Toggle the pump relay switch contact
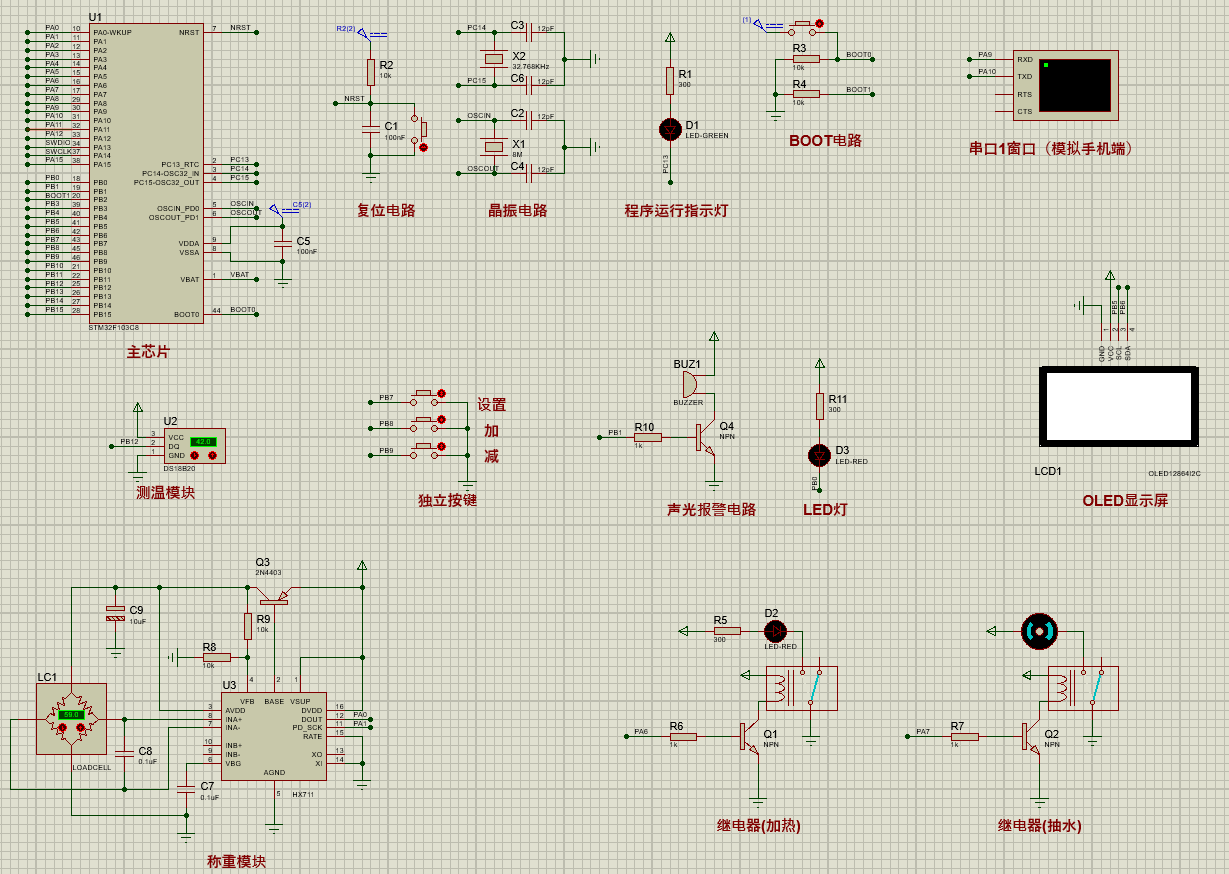 click(1096, 687)
